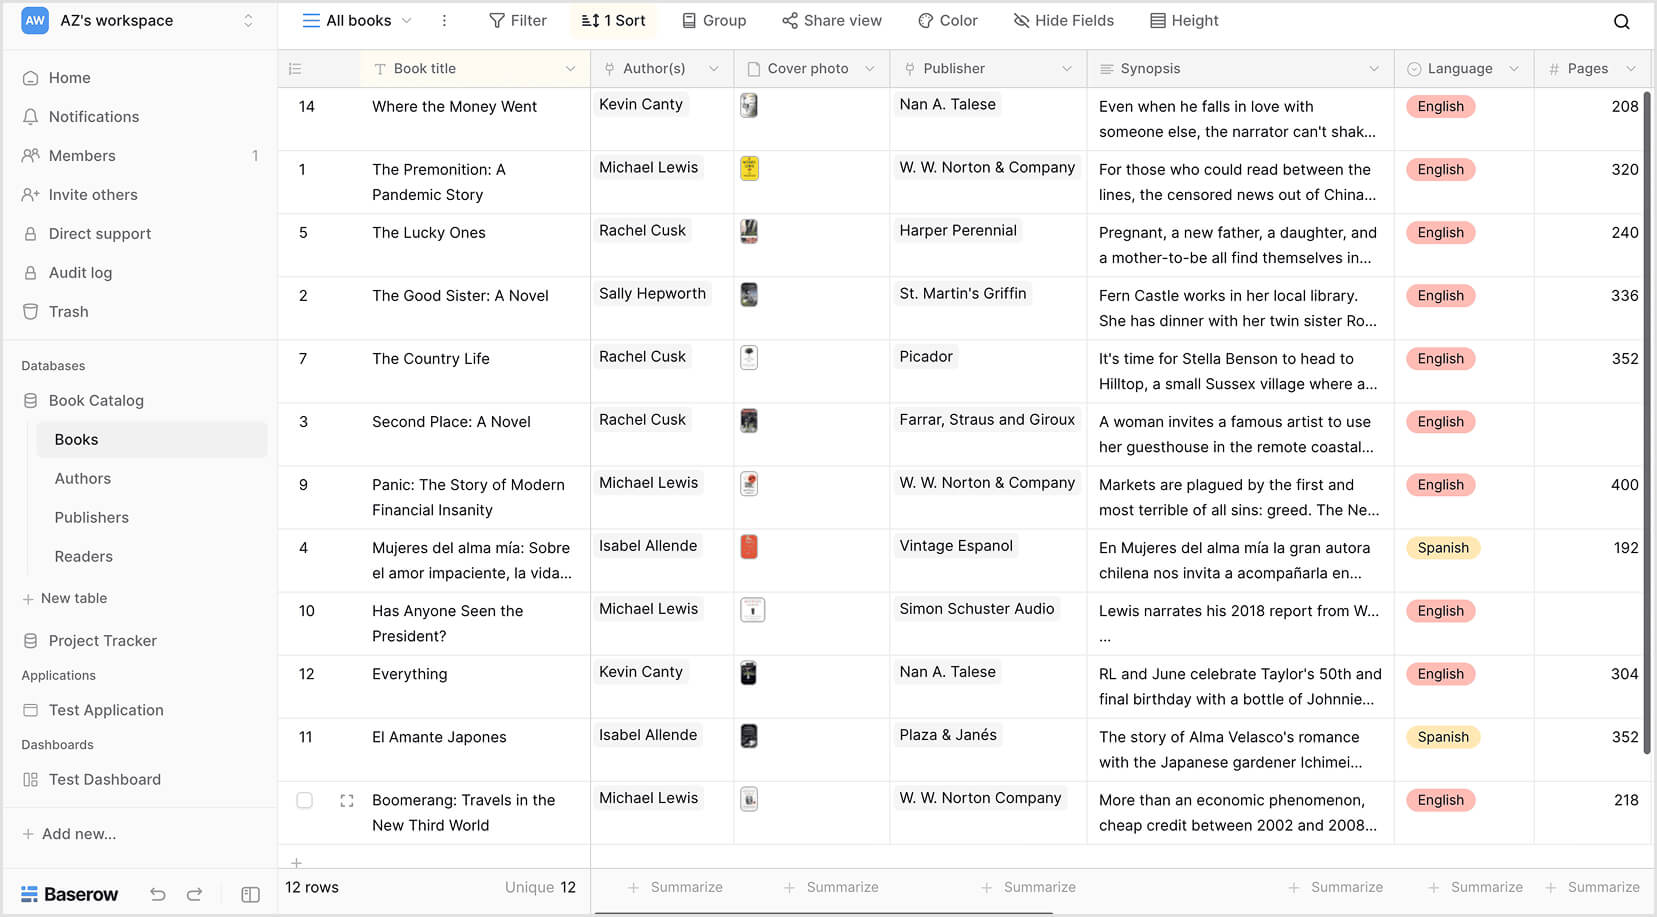Click Add new... in sidebar
Screen dimensions: 1657x917
[70, 834]
